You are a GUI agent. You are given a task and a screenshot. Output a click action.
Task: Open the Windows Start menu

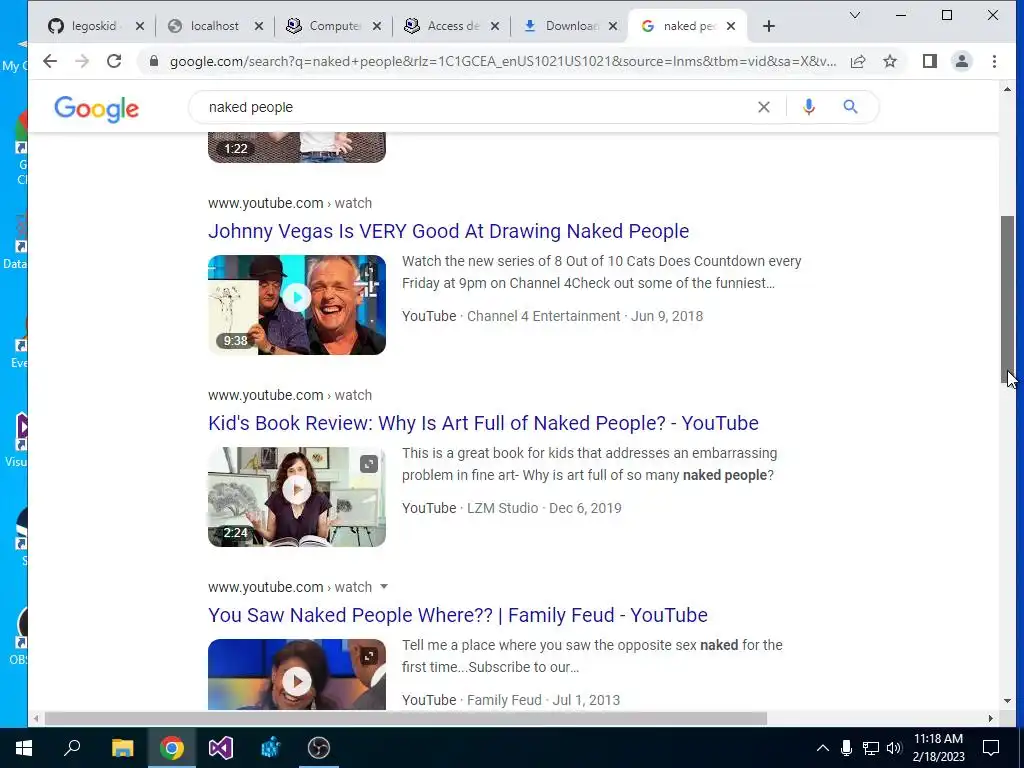[x=24, y=748]
